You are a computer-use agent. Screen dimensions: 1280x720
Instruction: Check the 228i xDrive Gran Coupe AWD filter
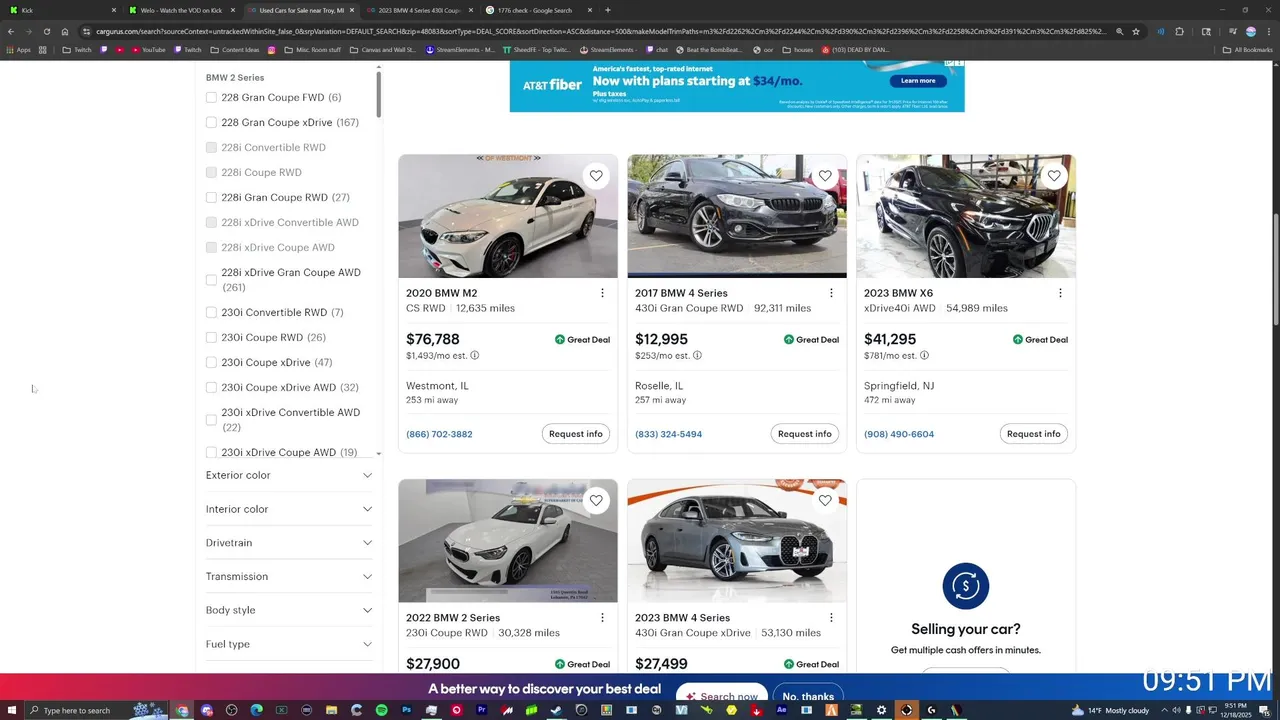coord(211,280)
